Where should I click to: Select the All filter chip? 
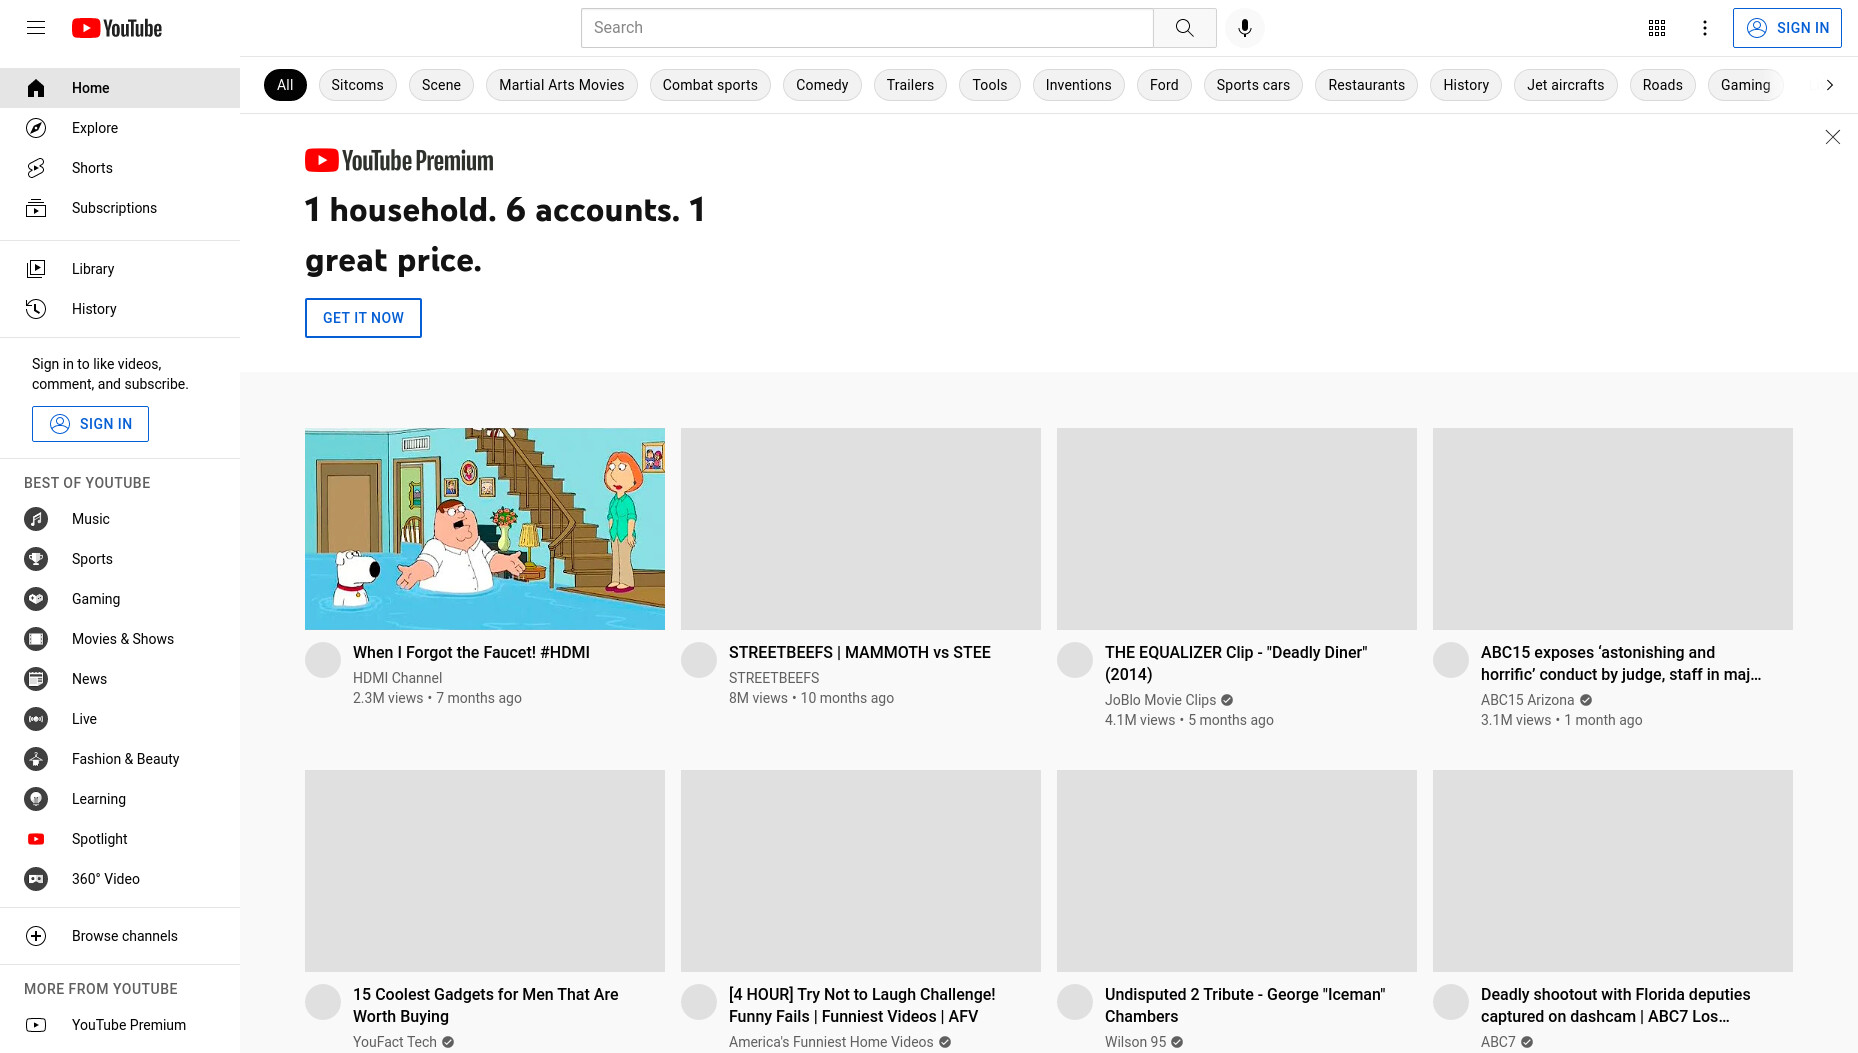(285, 85)
